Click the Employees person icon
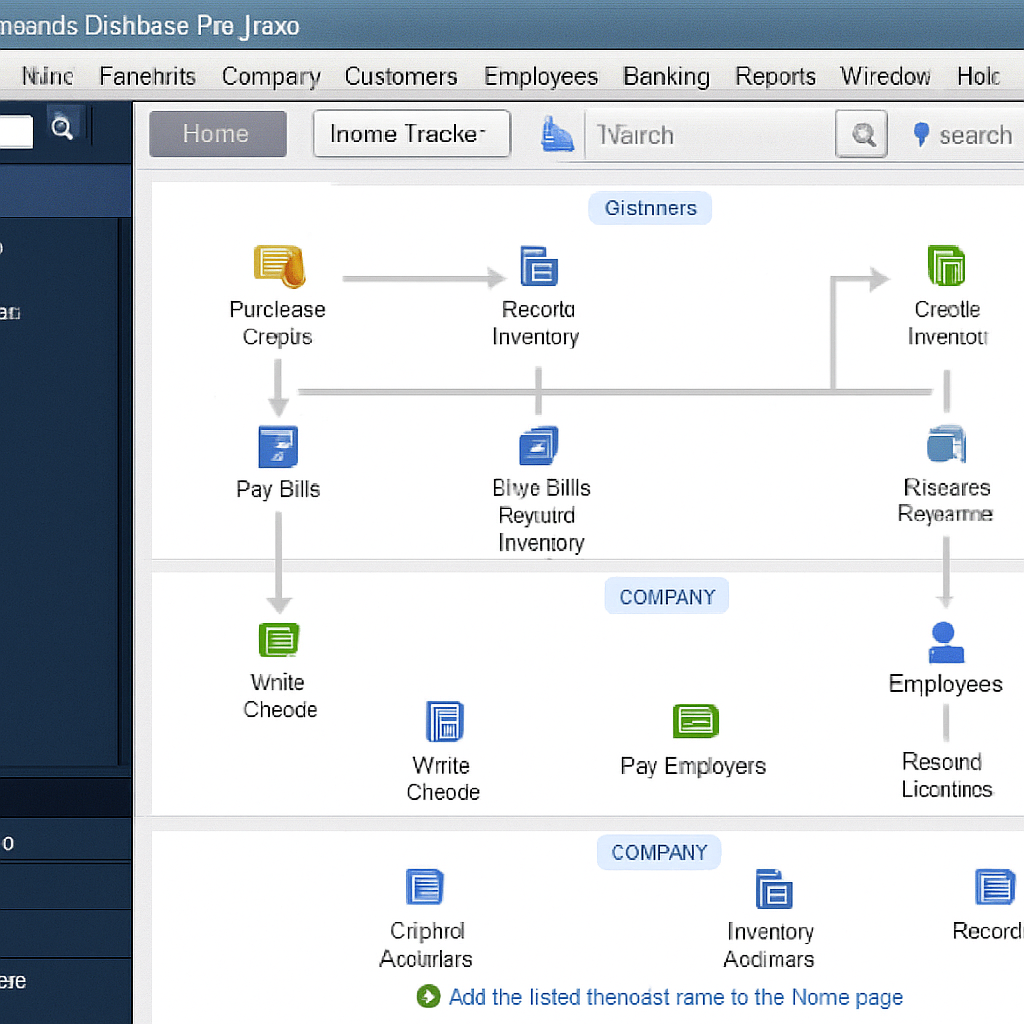Screen dimensions: 1024x1024 click(x=946, y=643)
